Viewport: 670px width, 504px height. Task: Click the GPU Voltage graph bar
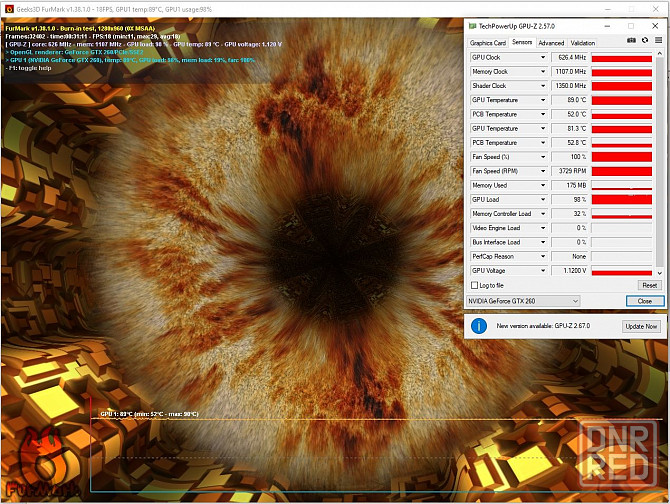pos(622,271)
